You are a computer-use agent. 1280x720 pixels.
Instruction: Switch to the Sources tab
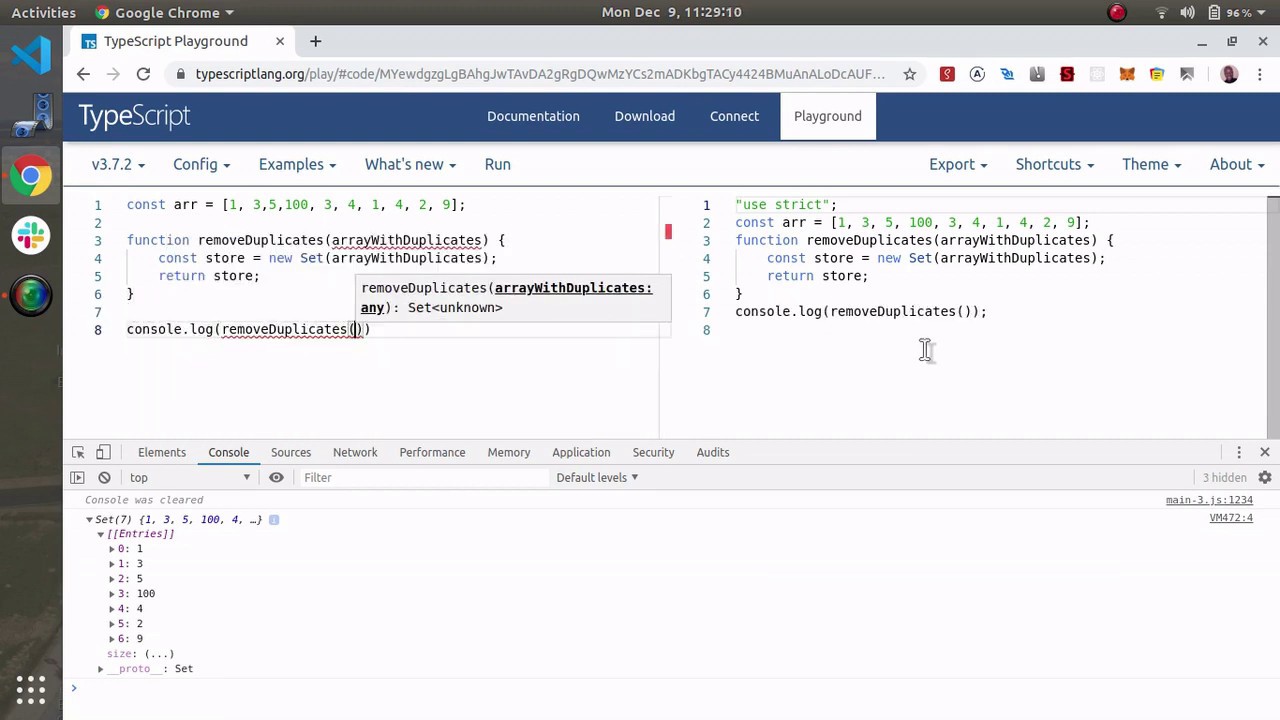(x=291, y=452)
